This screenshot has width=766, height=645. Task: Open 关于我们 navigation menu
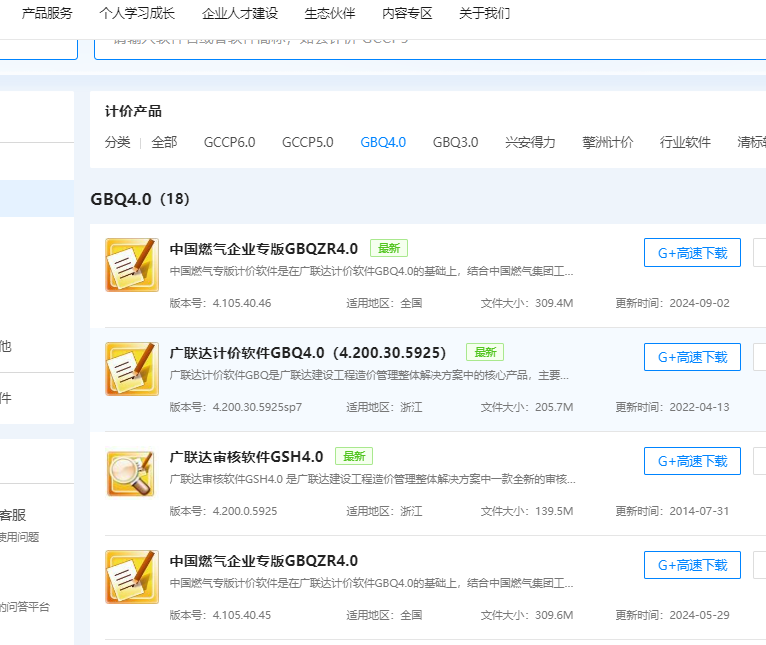pos(484,13)
